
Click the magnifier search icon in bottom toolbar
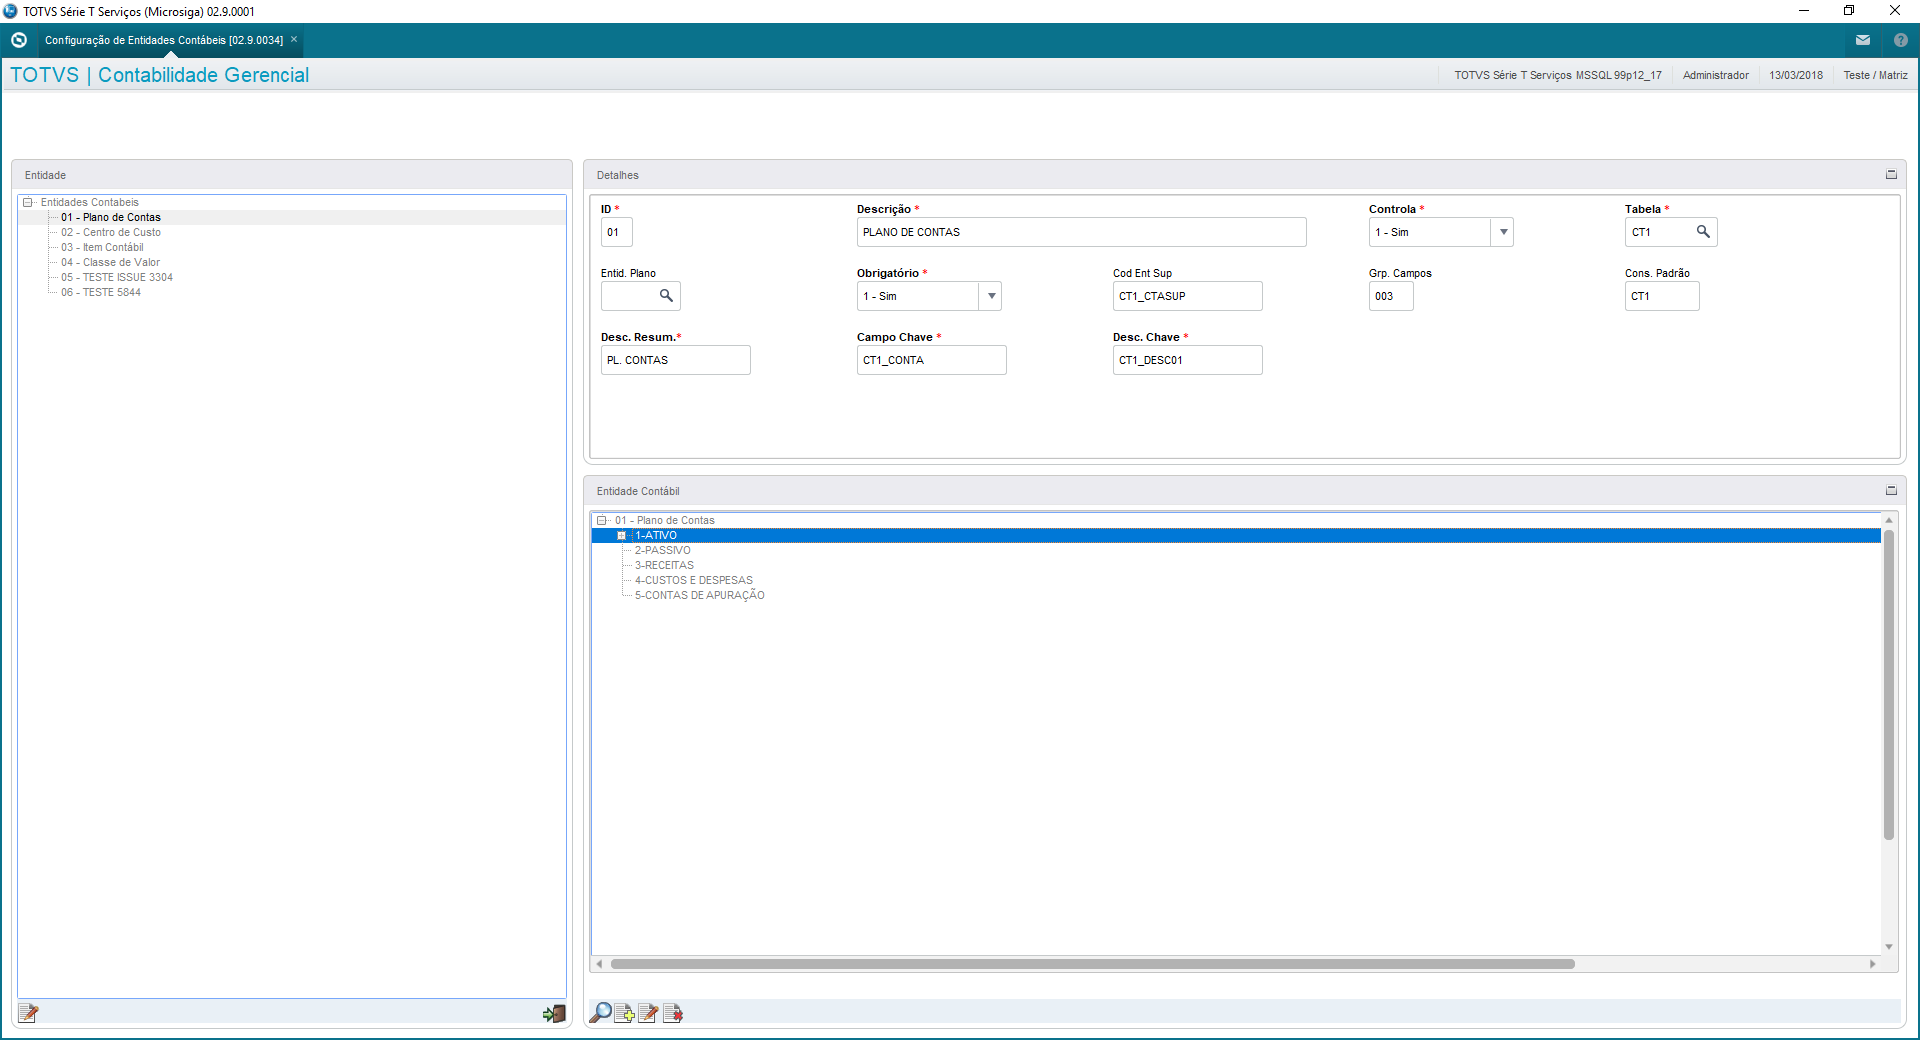pos(601,1013)
